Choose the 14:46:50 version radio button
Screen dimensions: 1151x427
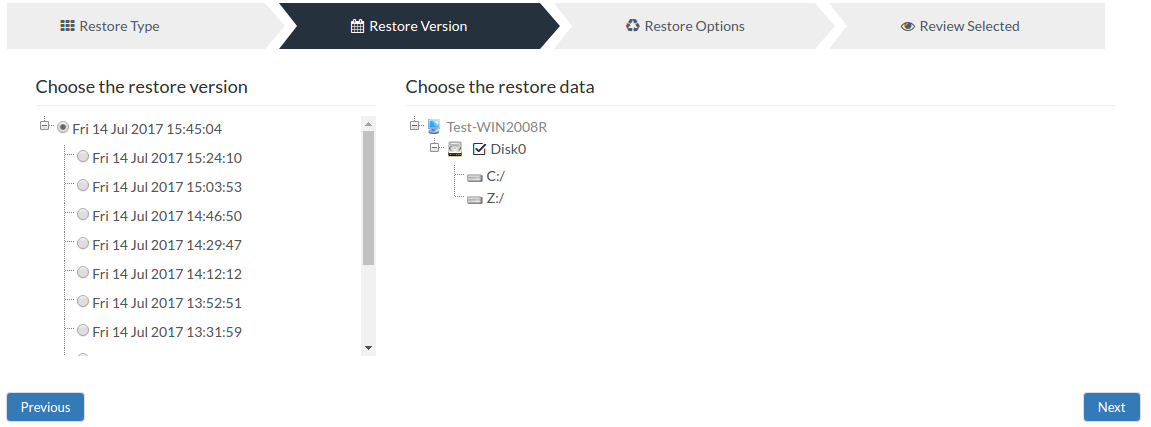tap(83, 214)
